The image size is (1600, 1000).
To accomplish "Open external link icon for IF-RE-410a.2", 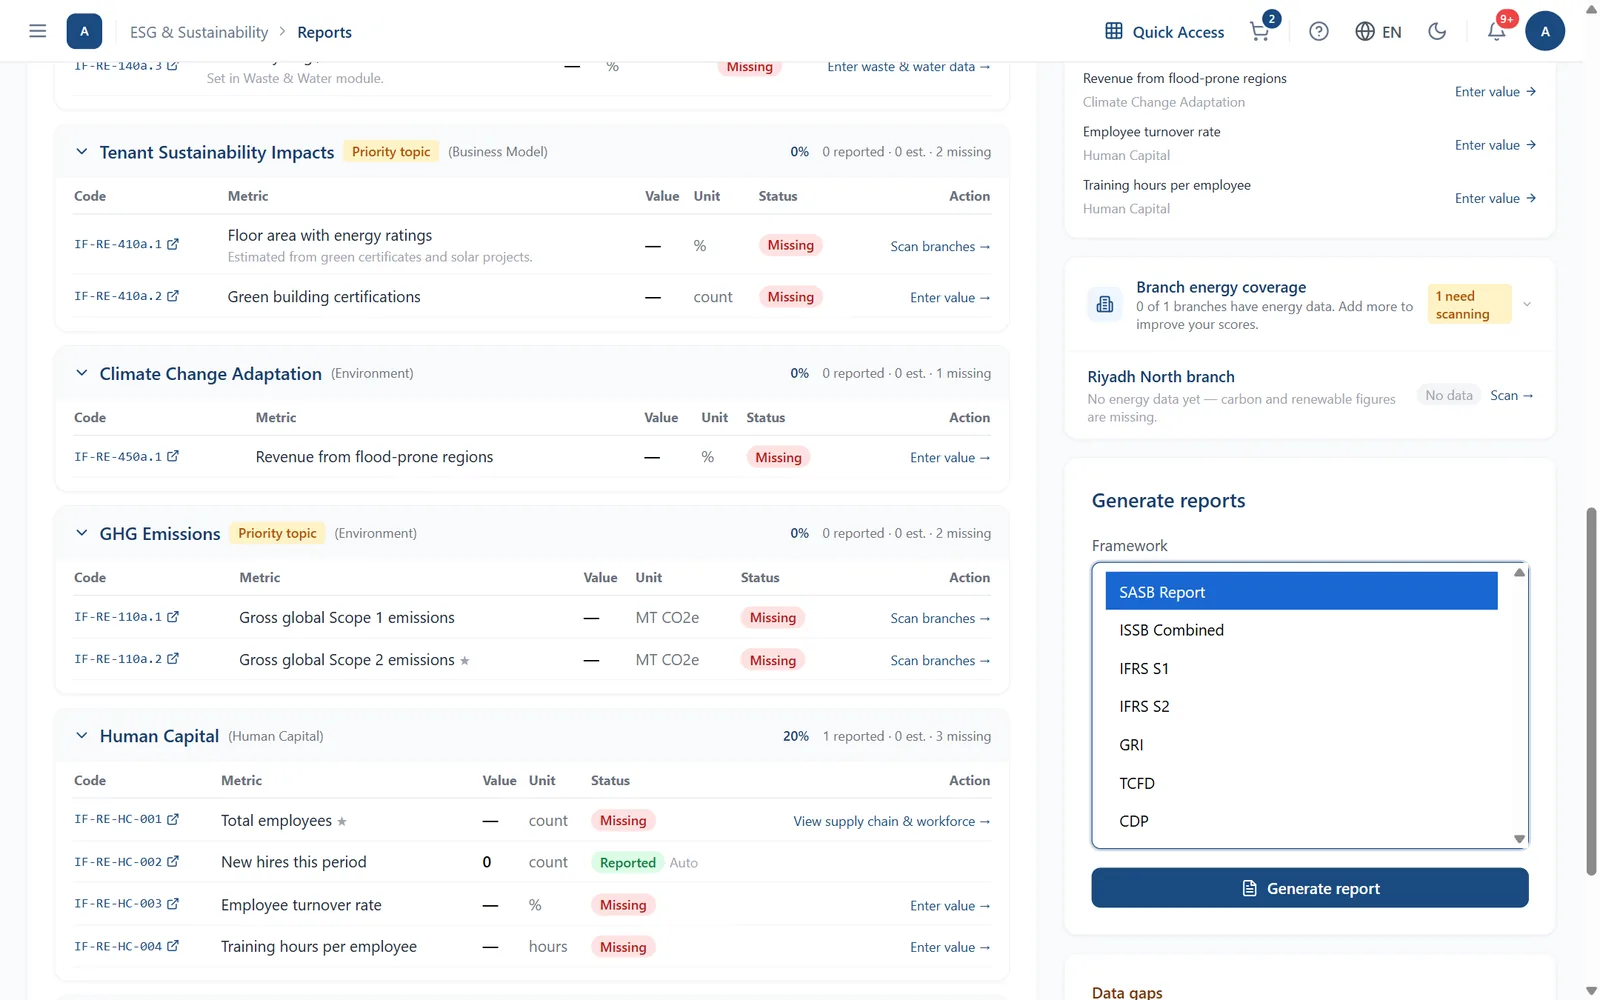I will (173, 296).
